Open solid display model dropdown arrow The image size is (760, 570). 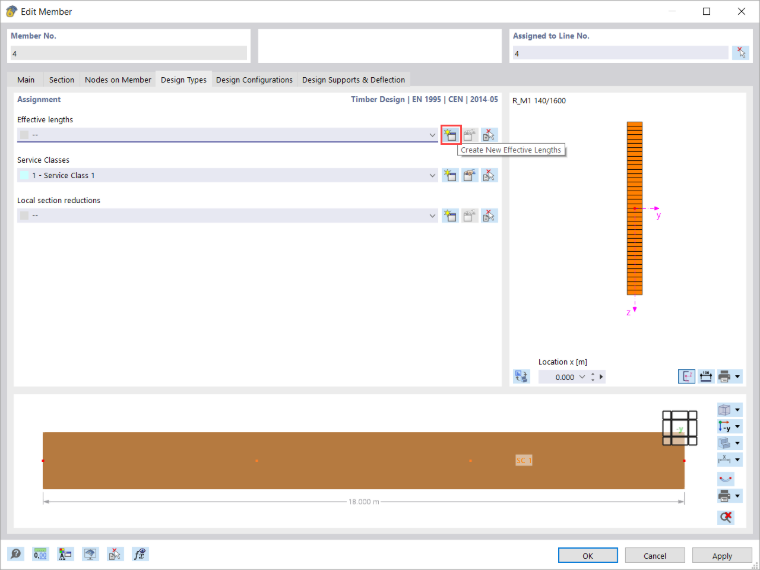pyautogui.click(x=738, y=443)
